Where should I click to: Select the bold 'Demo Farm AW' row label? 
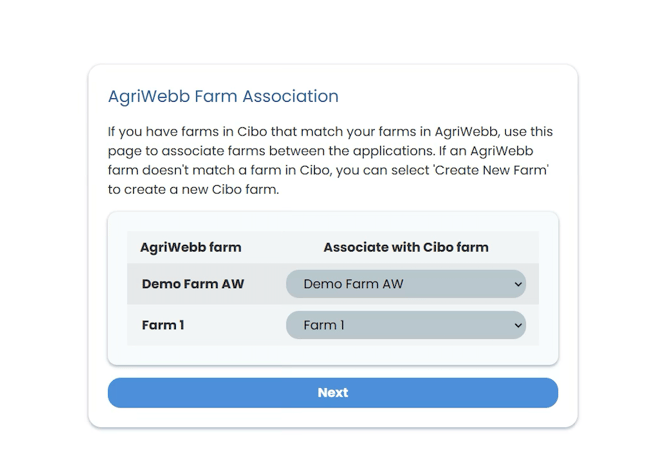click(193, 284)
